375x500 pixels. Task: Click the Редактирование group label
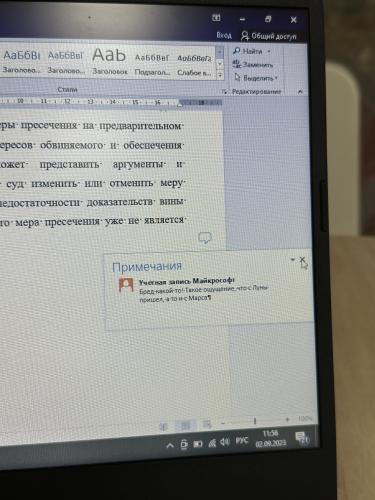coord(256,91)
